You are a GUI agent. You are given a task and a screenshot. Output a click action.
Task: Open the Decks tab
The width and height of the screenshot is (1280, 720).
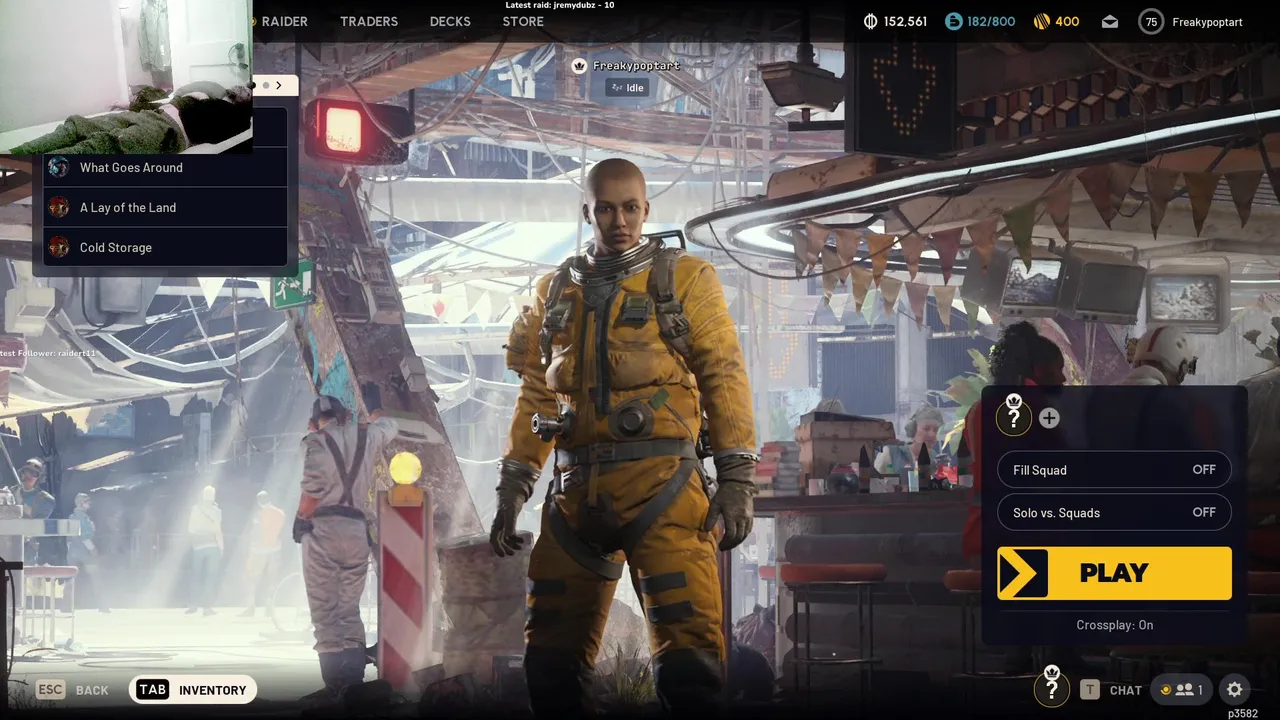pyautogui.click(x=450, y=21)
